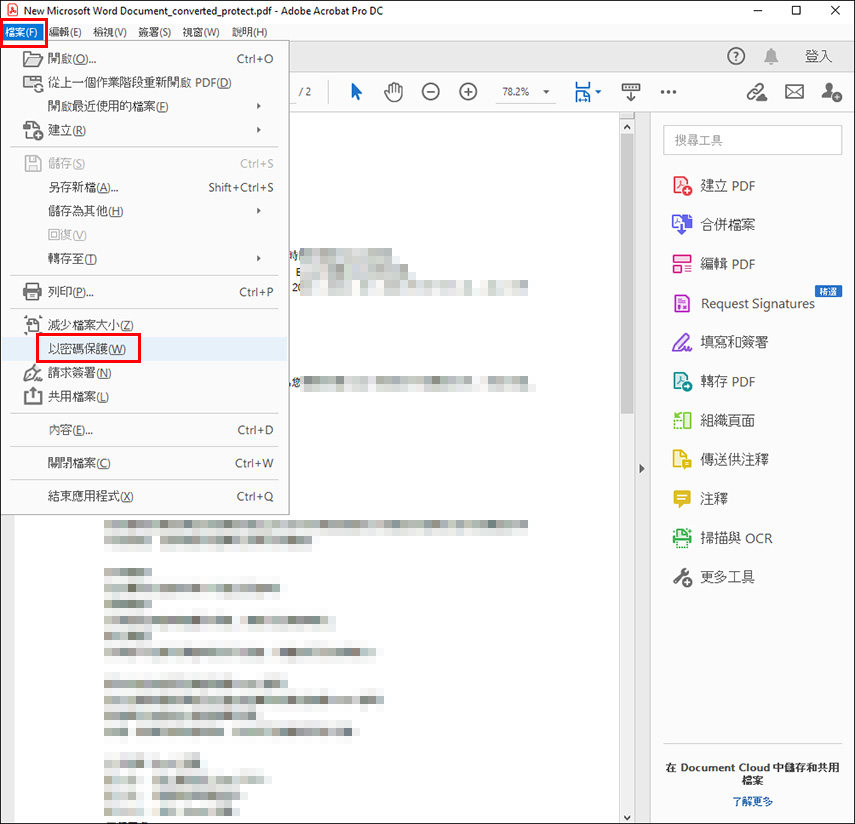Choose 結束應用程式 menu item

pos(144,496)
